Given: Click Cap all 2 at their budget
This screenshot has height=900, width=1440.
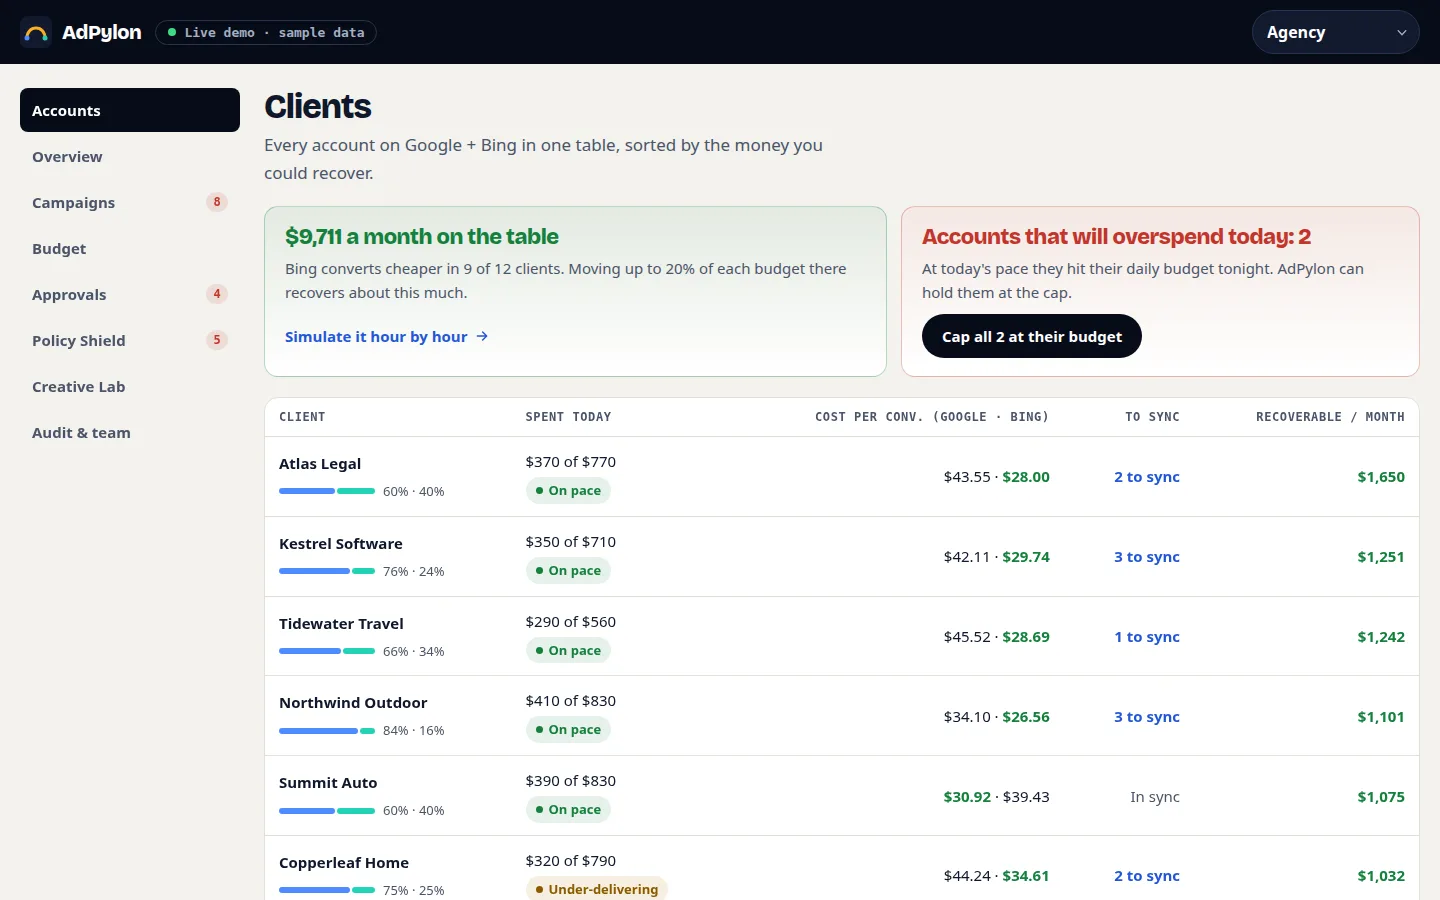Looking at the screenshot, I should pos(1032,336).
